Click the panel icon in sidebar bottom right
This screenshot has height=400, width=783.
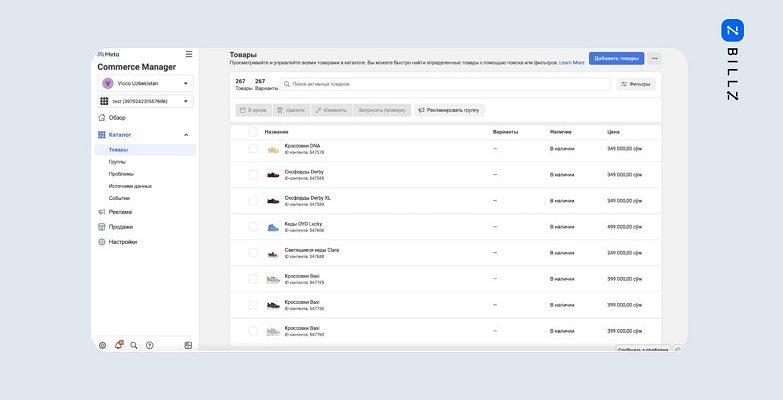tap(188, 345)
